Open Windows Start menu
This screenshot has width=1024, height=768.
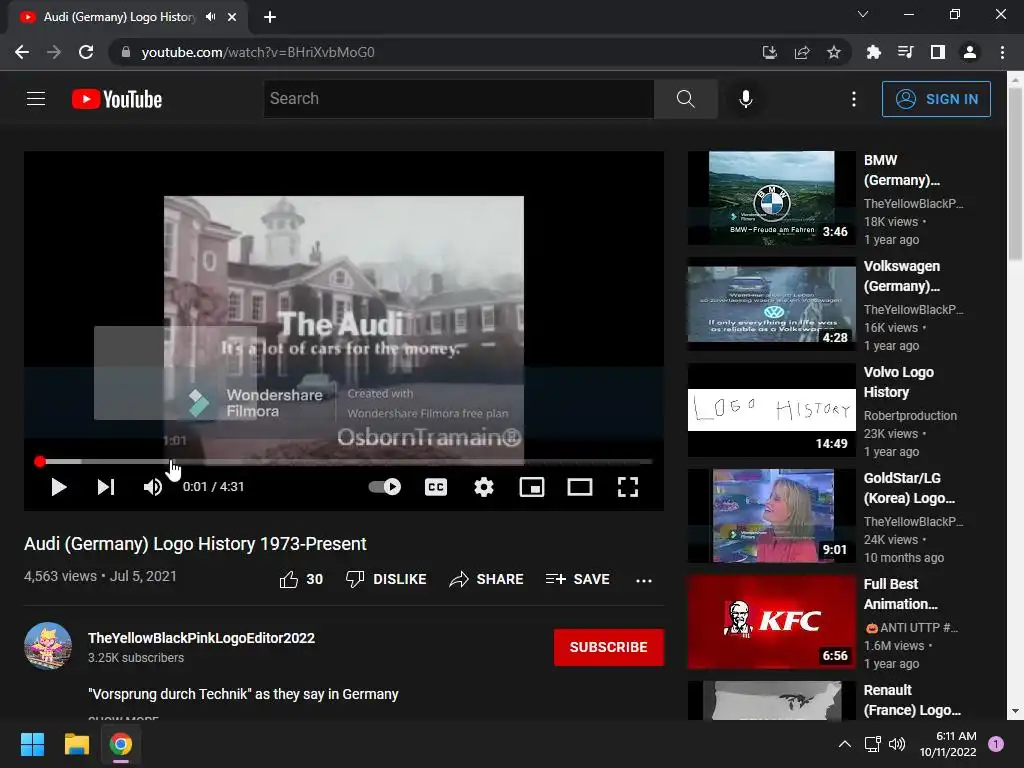point(32,744)
